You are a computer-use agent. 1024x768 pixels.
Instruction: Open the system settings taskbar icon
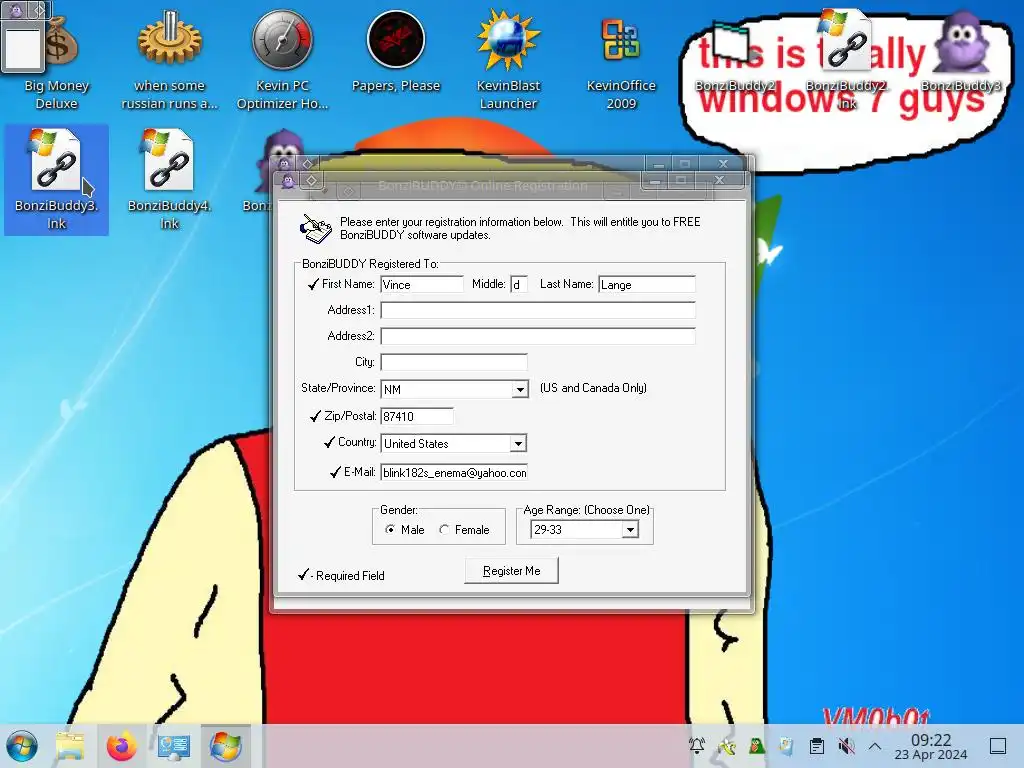[x=174, y=746]
